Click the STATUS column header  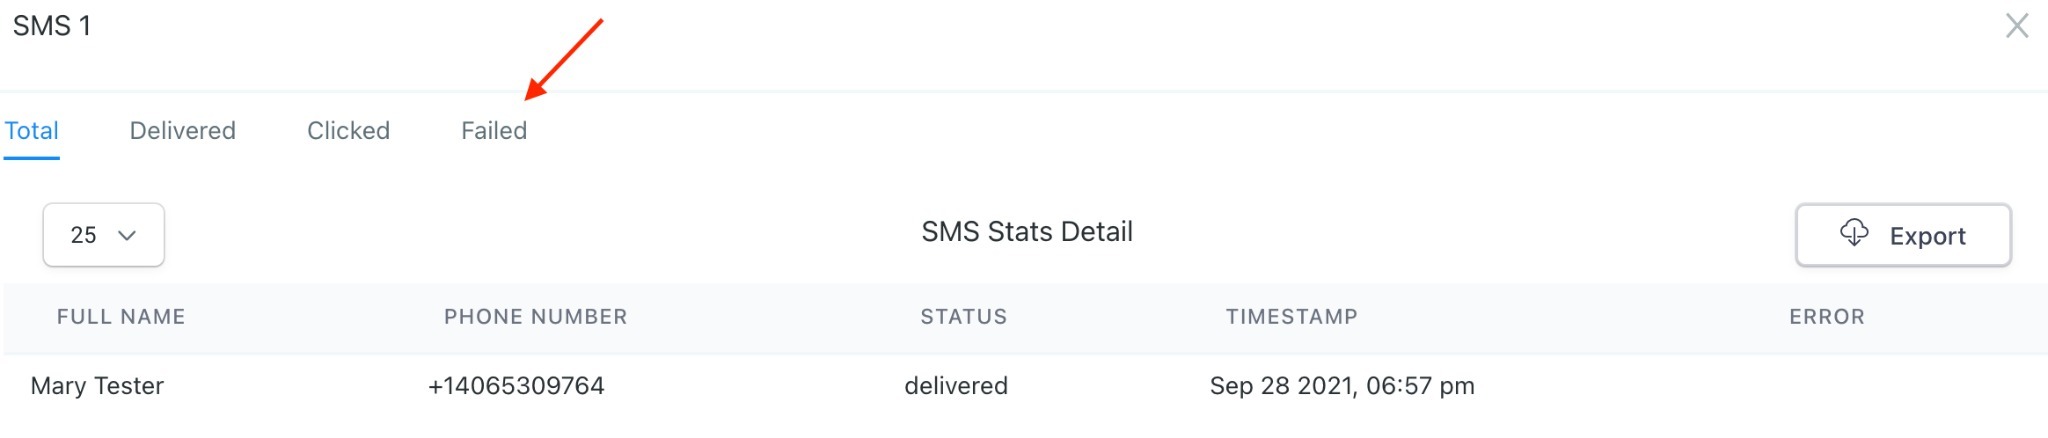pyautogui.click(x=964, y=317)
